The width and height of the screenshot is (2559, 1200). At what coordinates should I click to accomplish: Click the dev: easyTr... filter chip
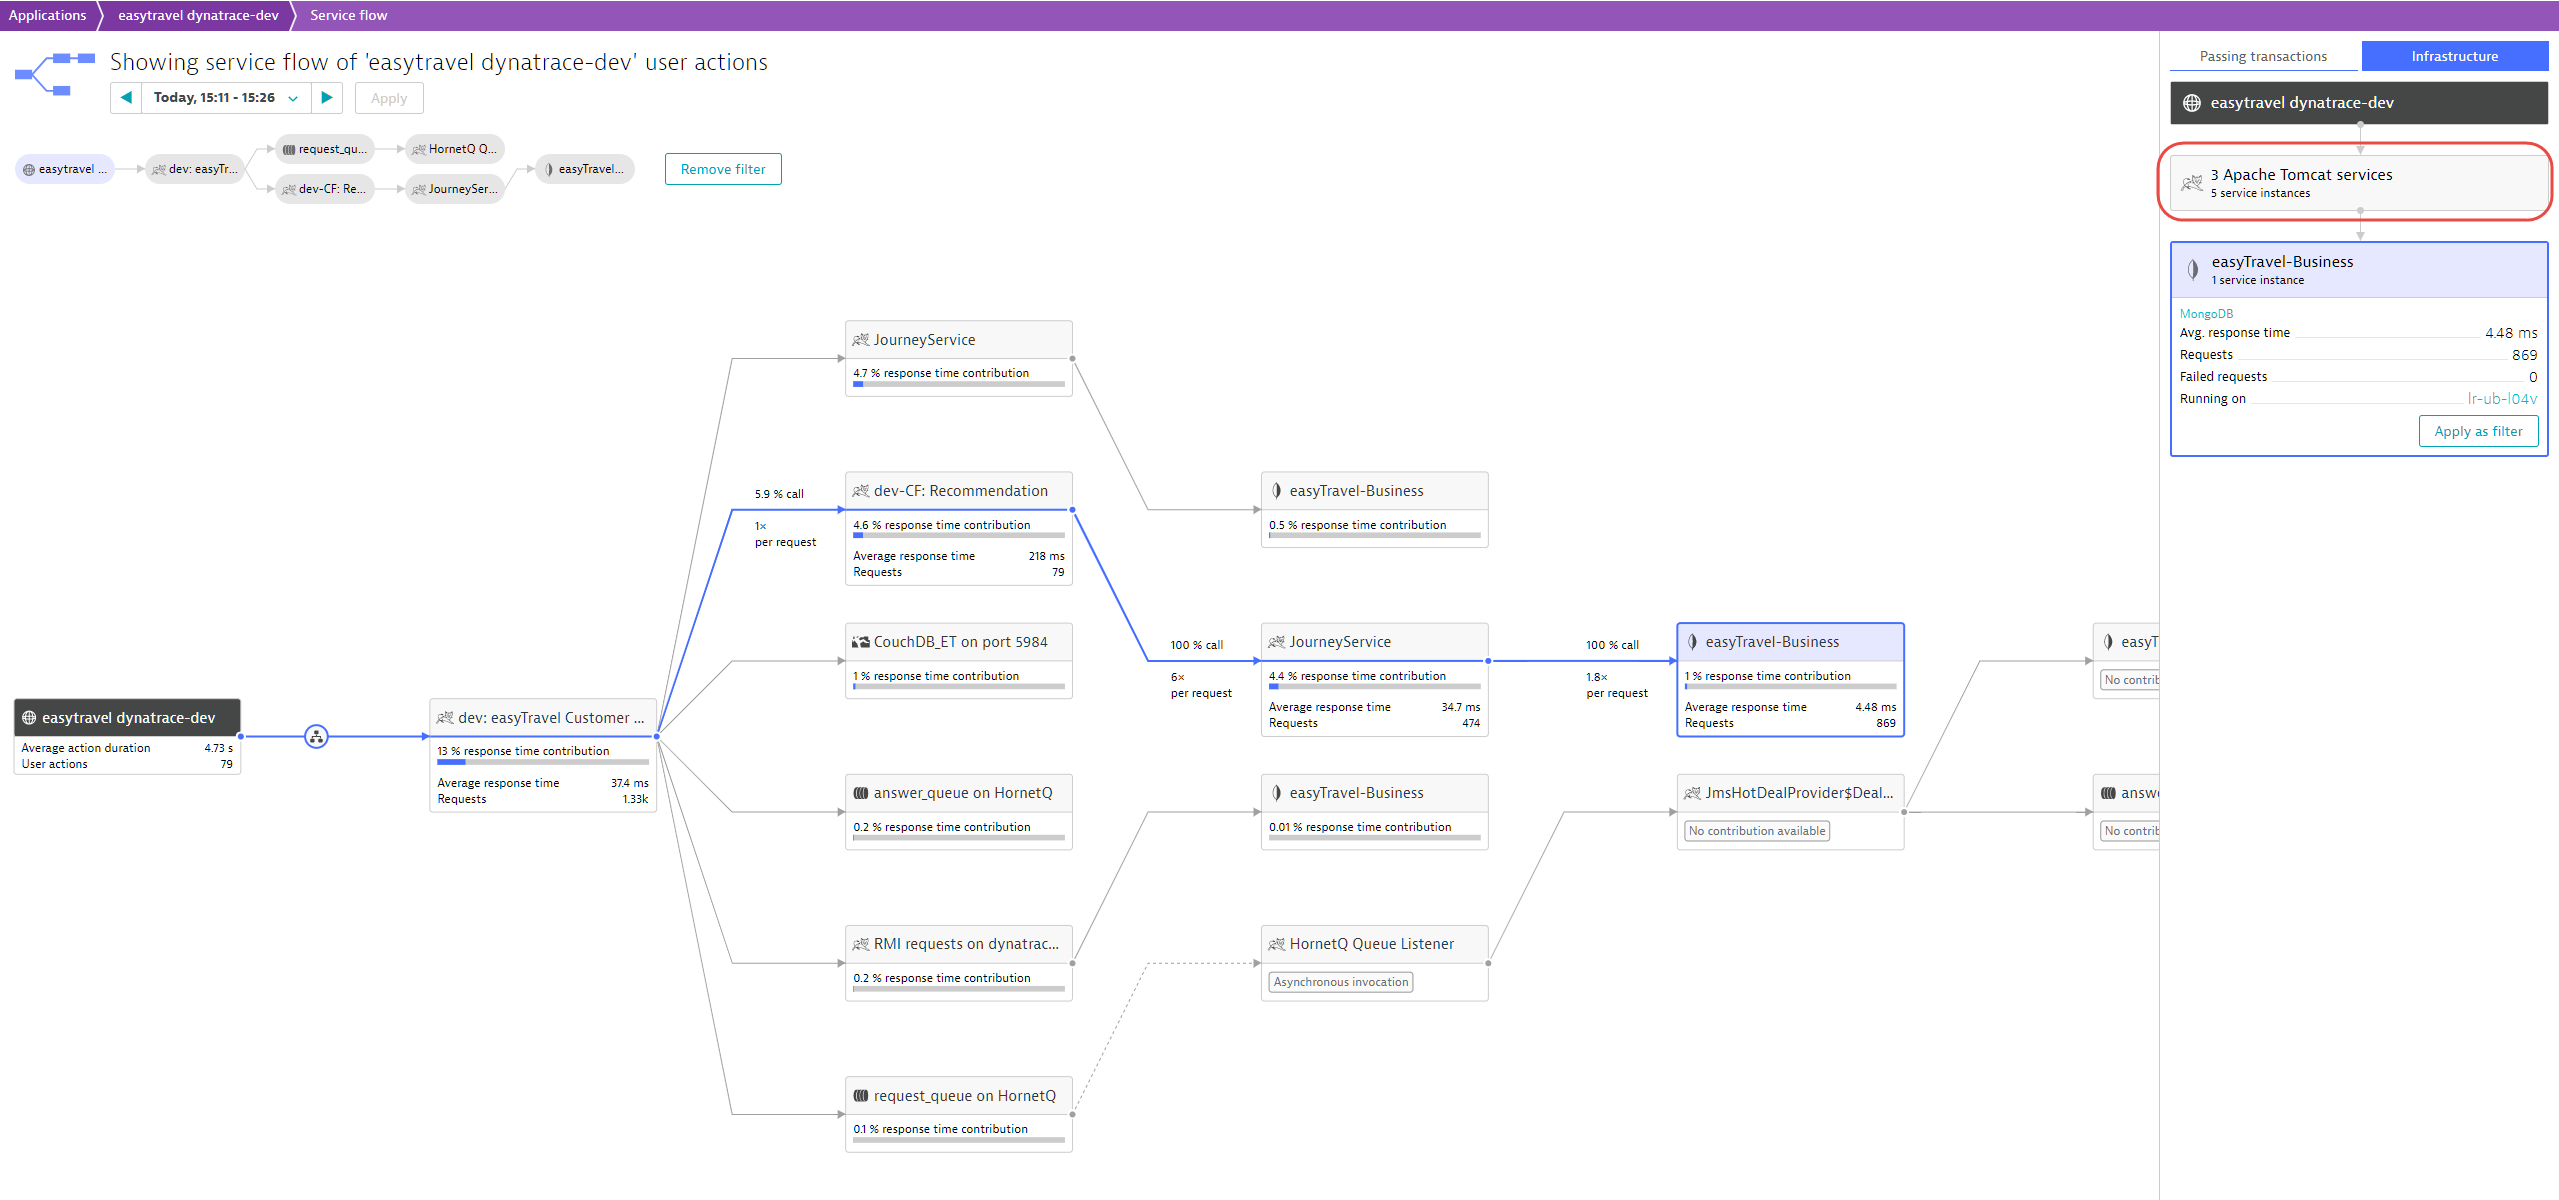195,169
